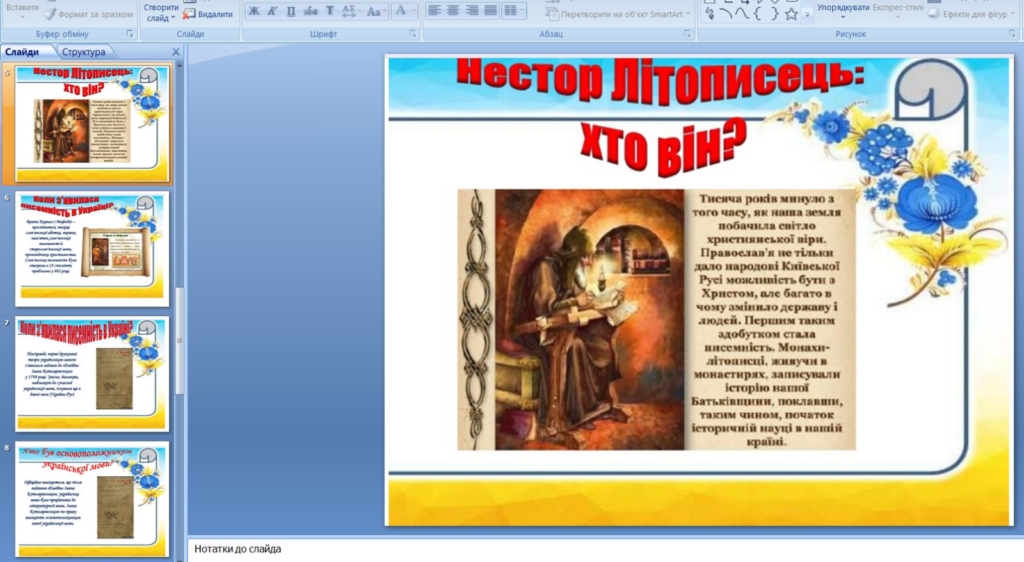Select the star shape in shapes gallery
The width and height of the screenshot is (1024, 562).
[791, 14]
